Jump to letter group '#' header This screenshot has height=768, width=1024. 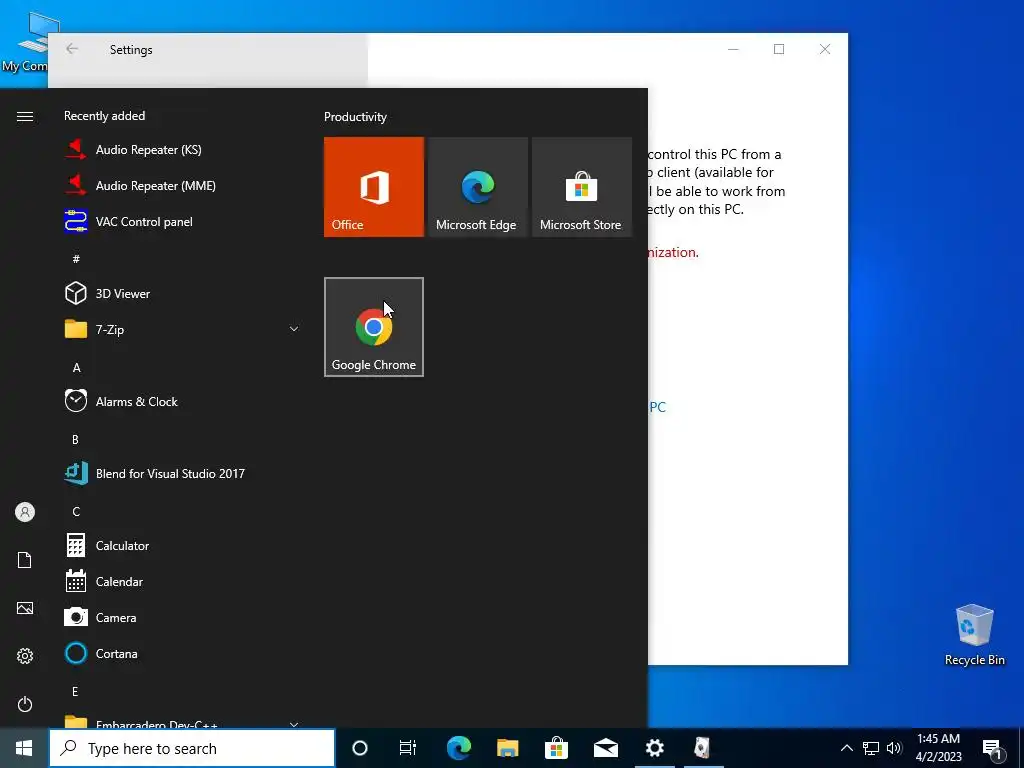76,259
